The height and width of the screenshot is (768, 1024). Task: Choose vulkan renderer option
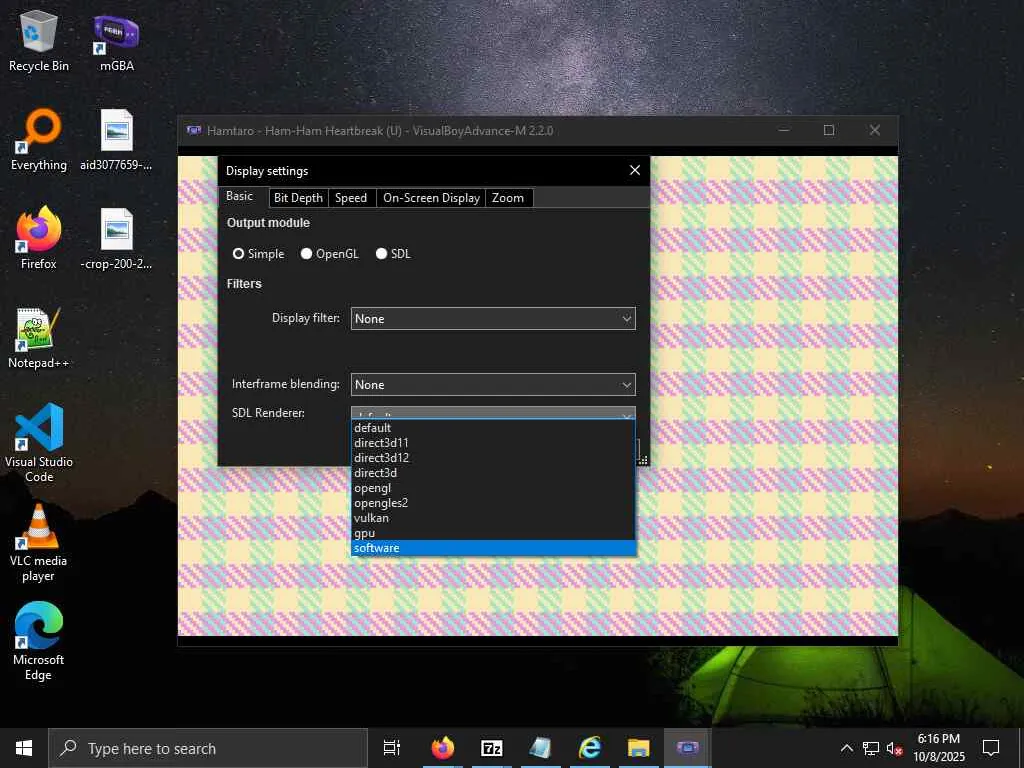click(x=493, y=518)
